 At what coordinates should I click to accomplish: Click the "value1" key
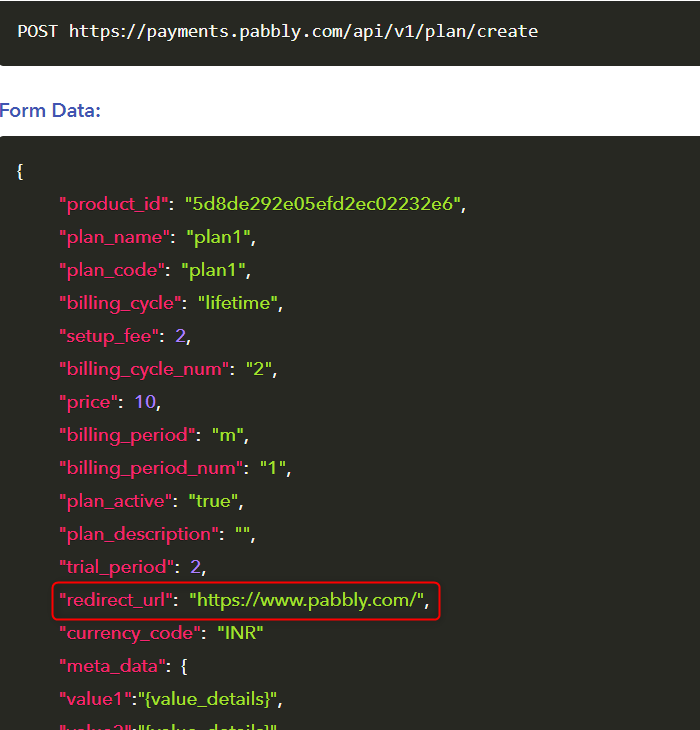(94, 699)
